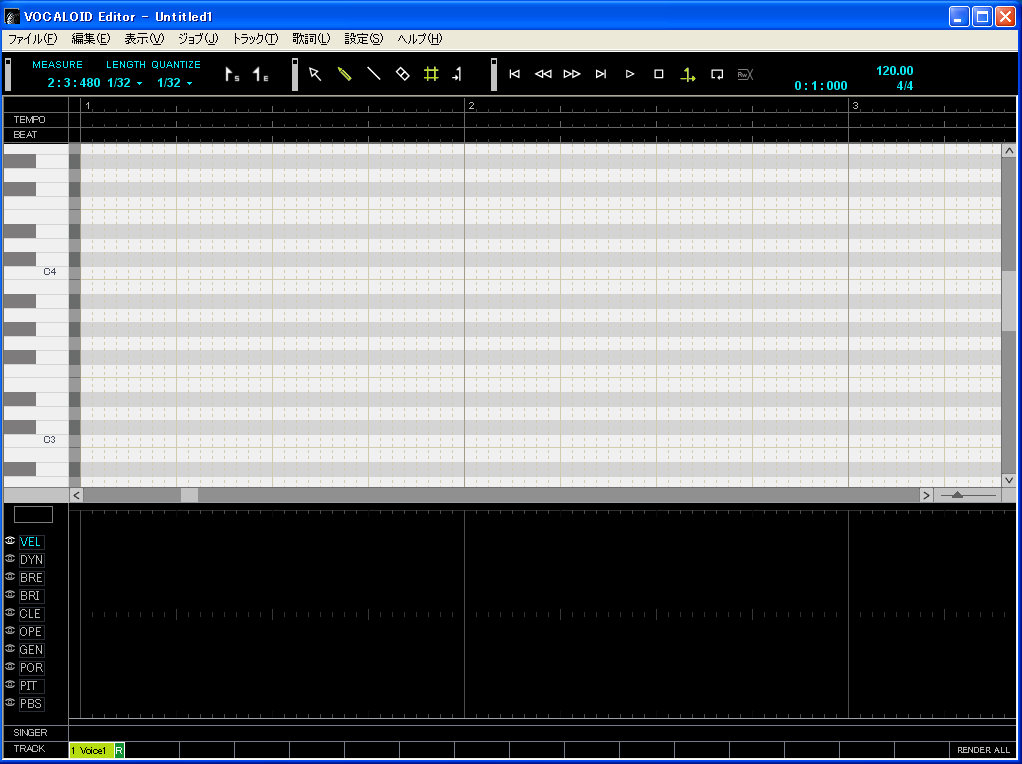Toggle eye icon next to PIT
Screen dimensions: 1022x764
point(10,684)
